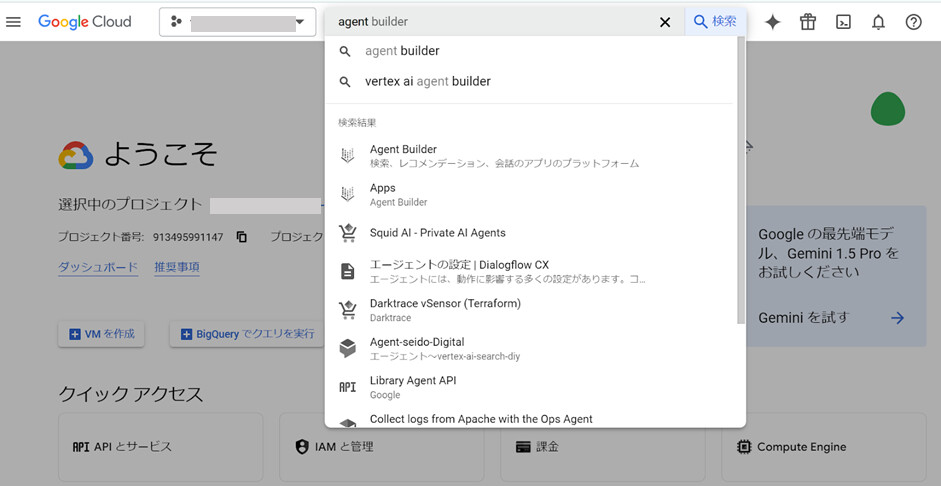Open the notifications bell

[x=878, y=22]
